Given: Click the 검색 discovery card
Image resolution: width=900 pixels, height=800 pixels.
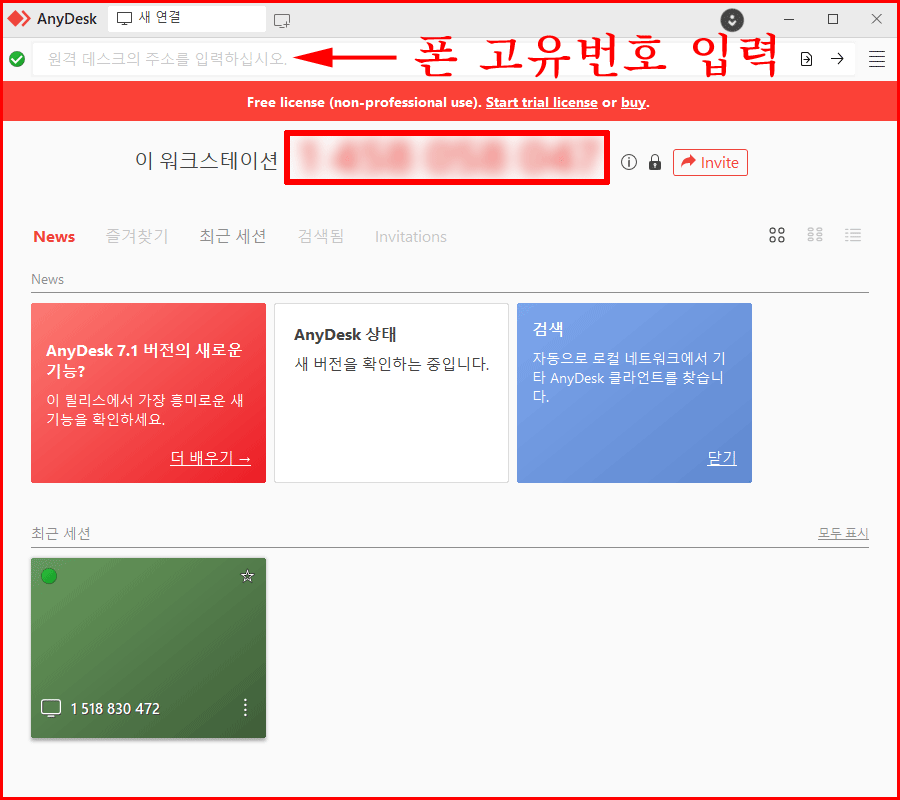Looking at the screenshot, I should click(x=634, y=393).
